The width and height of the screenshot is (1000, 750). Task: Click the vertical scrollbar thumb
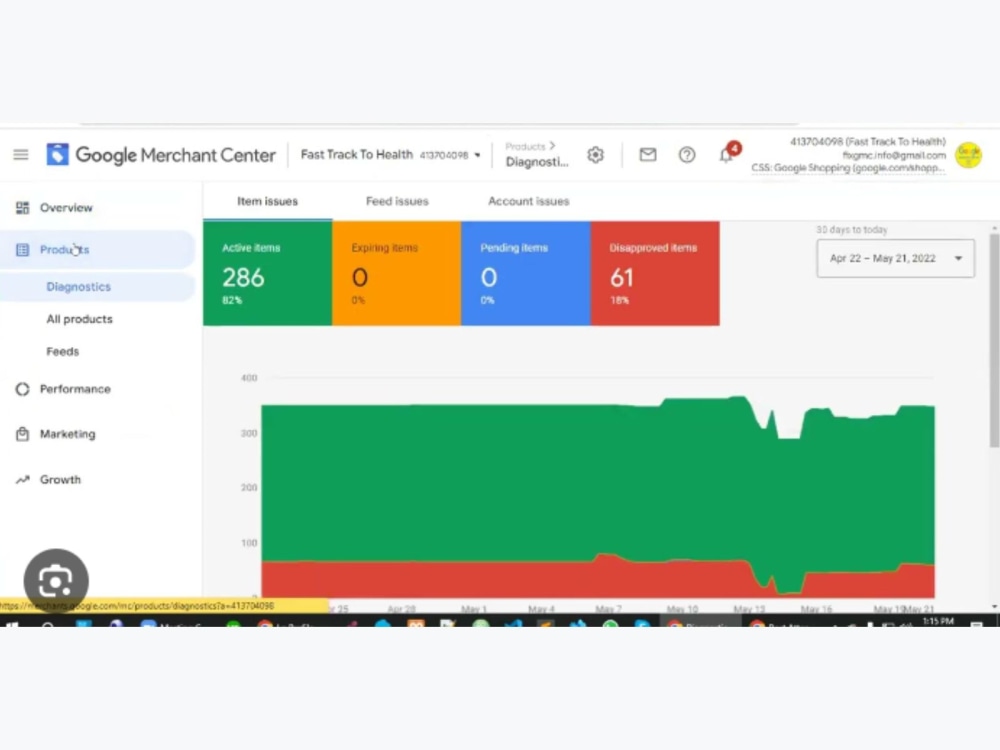click(994, 340)
